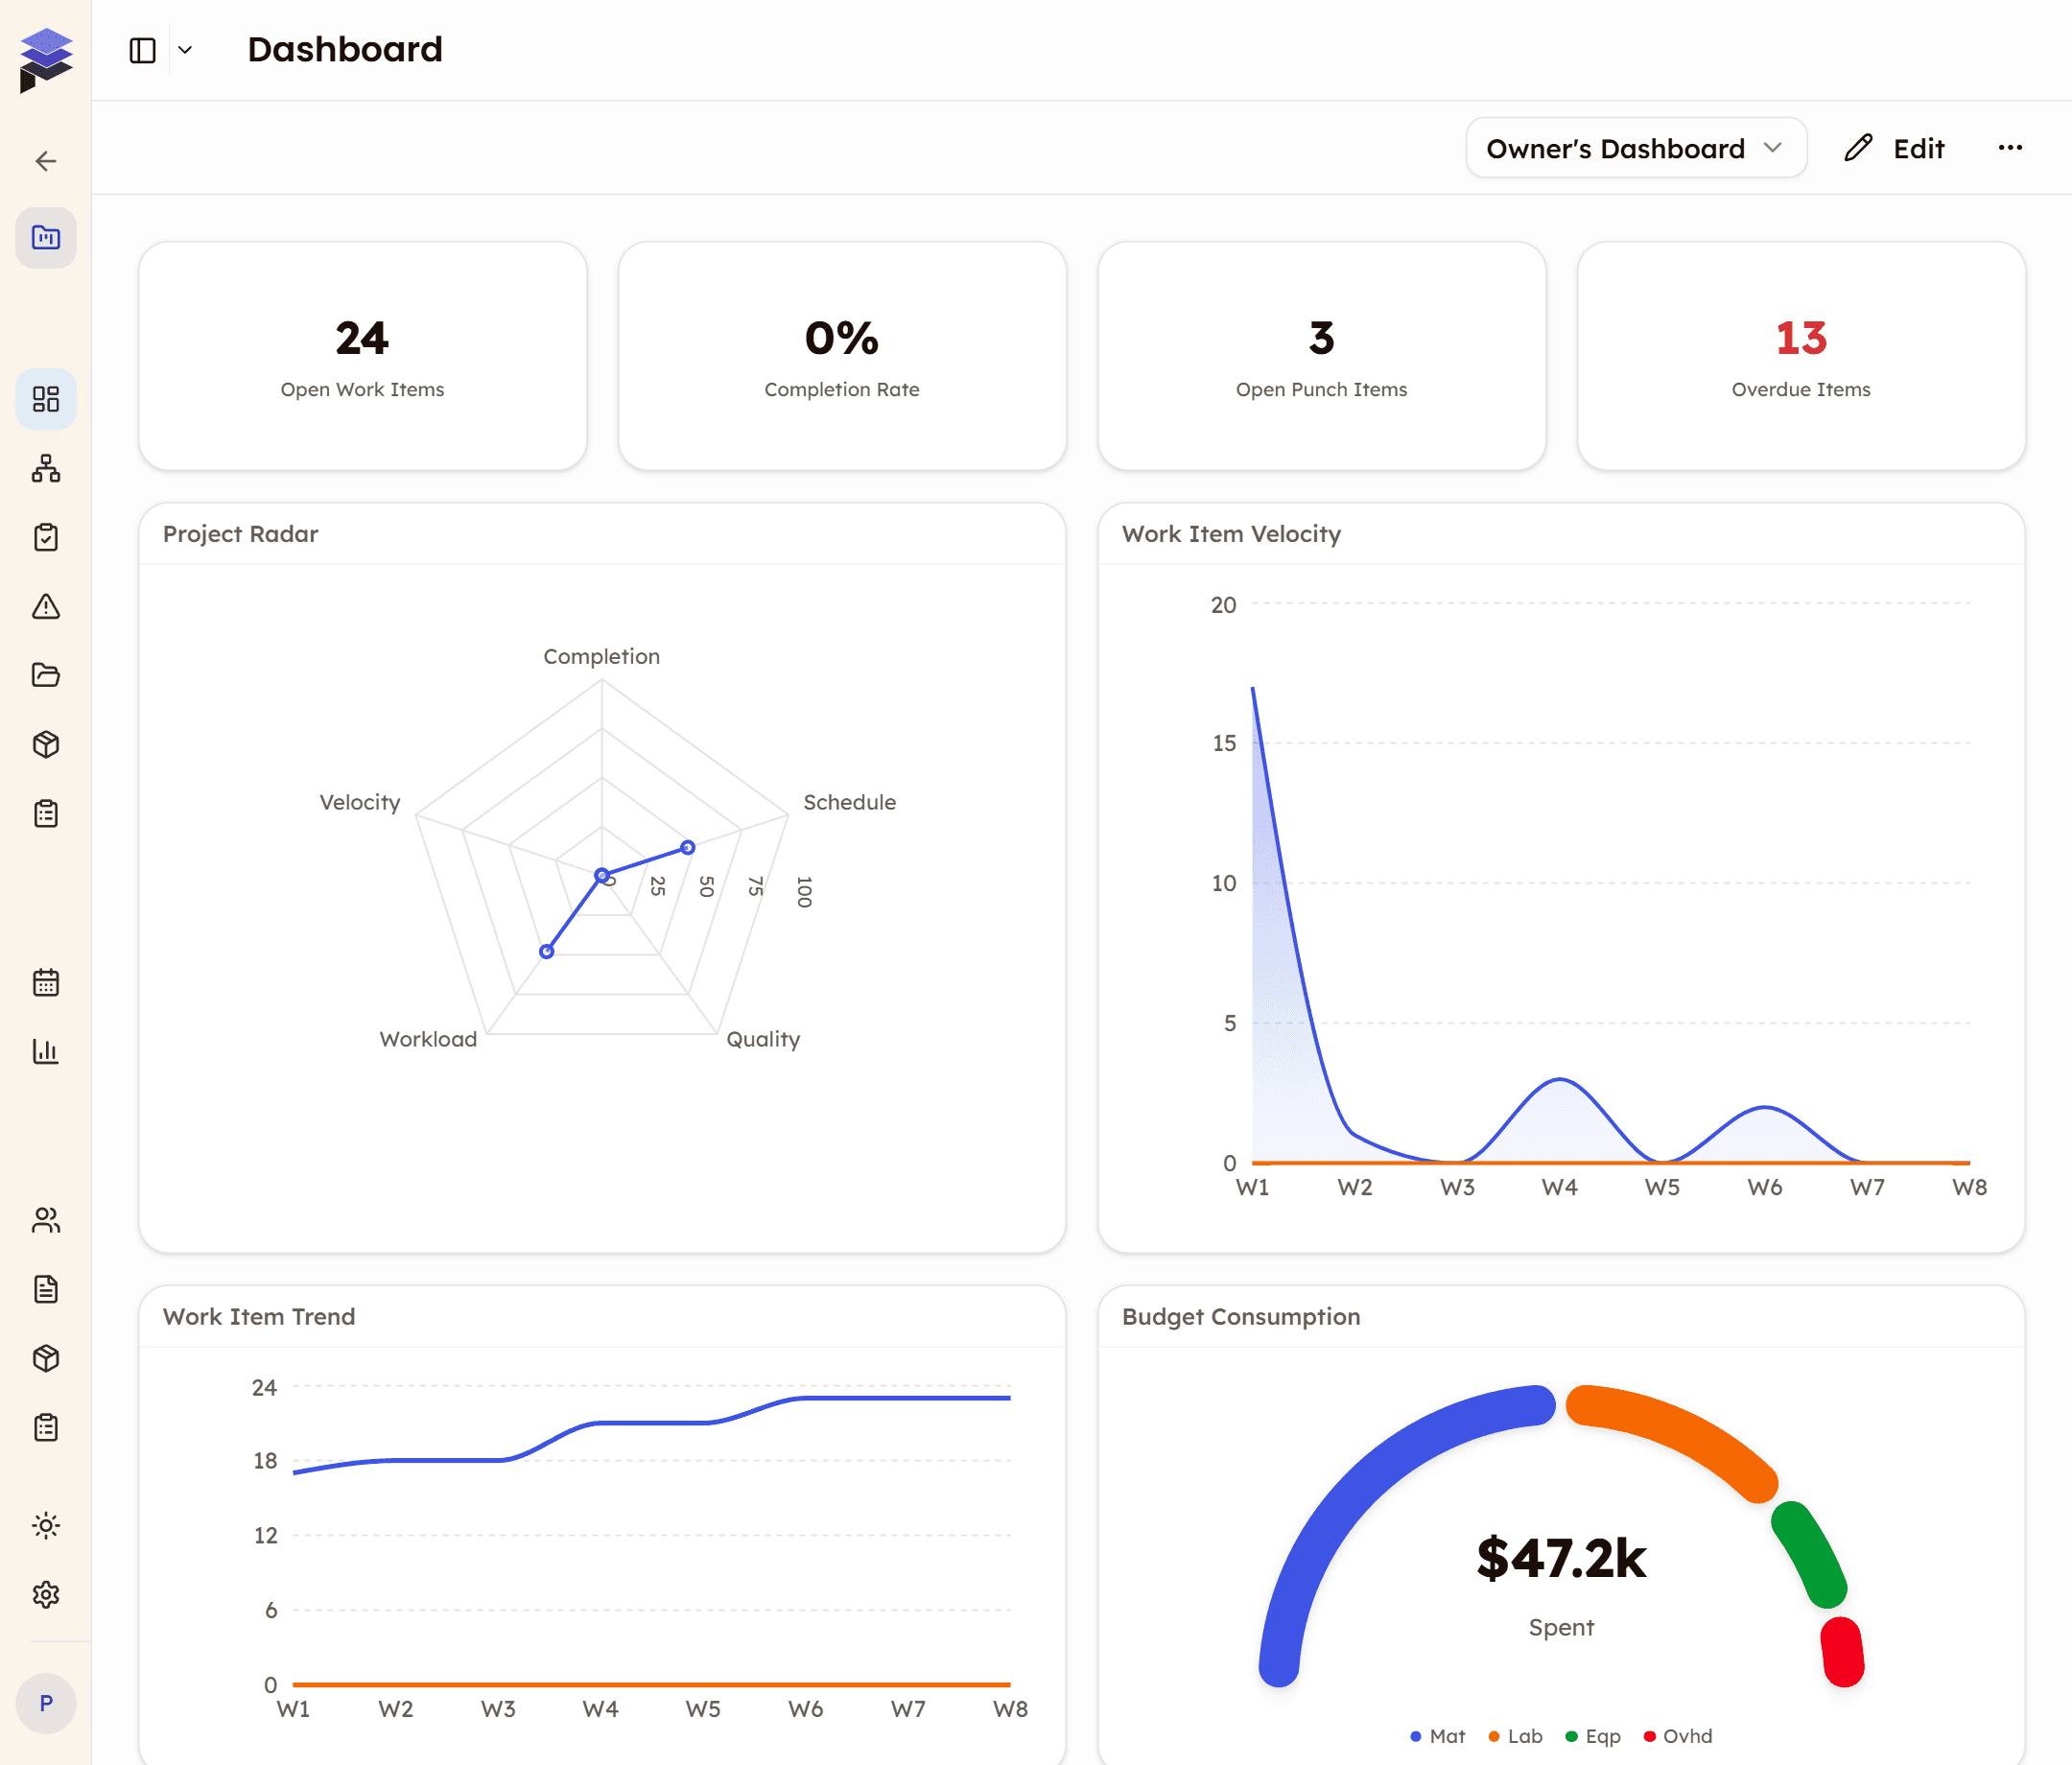Image resolution: width=2072 pixels, height=1765 pixels.
Task: Open the calendar icon in sidebar
Action: click(46, 982)
